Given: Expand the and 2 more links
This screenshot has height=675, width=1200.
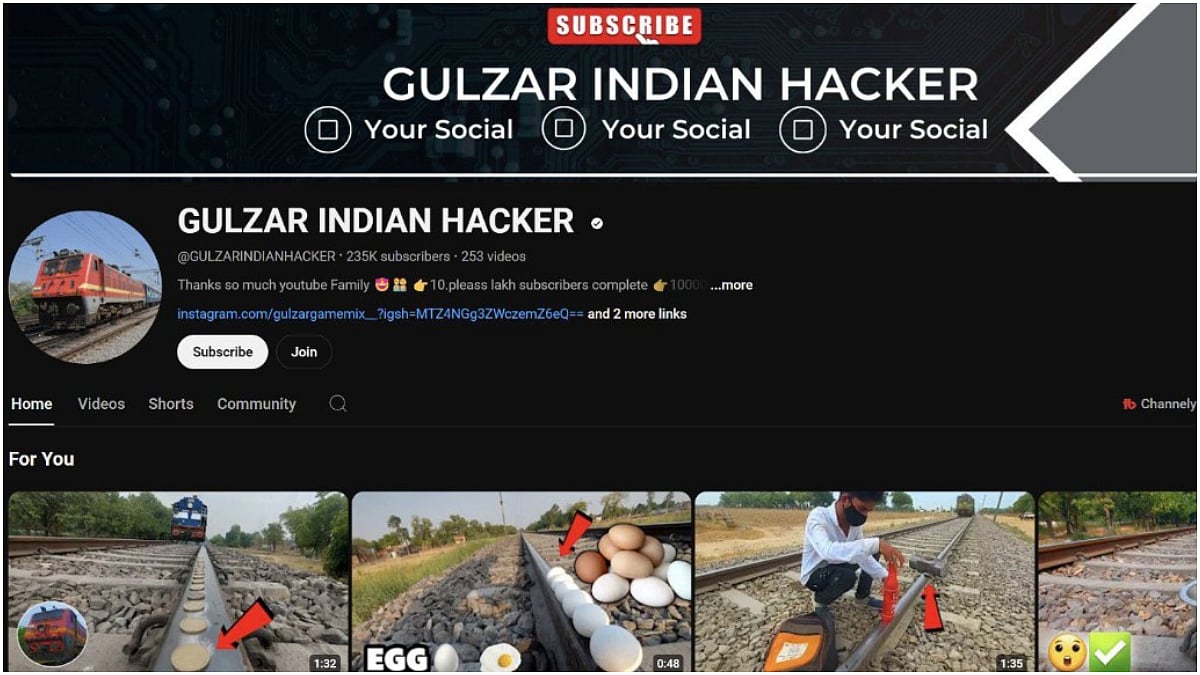Looking at the screenshot, I should pos(637,314).
